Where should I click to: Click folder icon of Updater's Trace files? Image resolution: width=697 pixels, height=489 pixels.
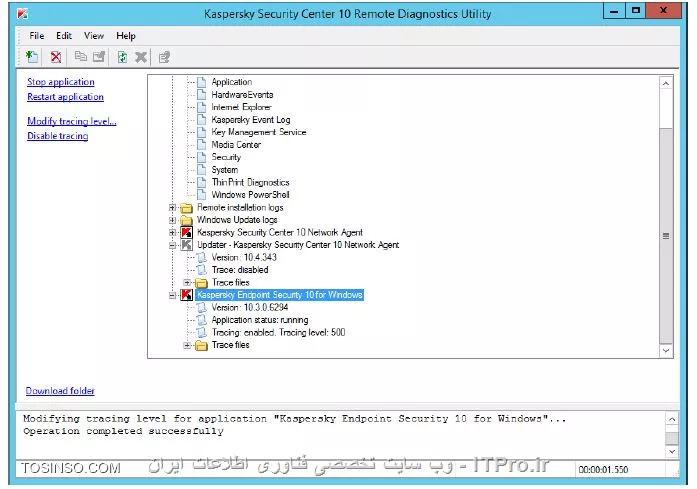(201, 283)
